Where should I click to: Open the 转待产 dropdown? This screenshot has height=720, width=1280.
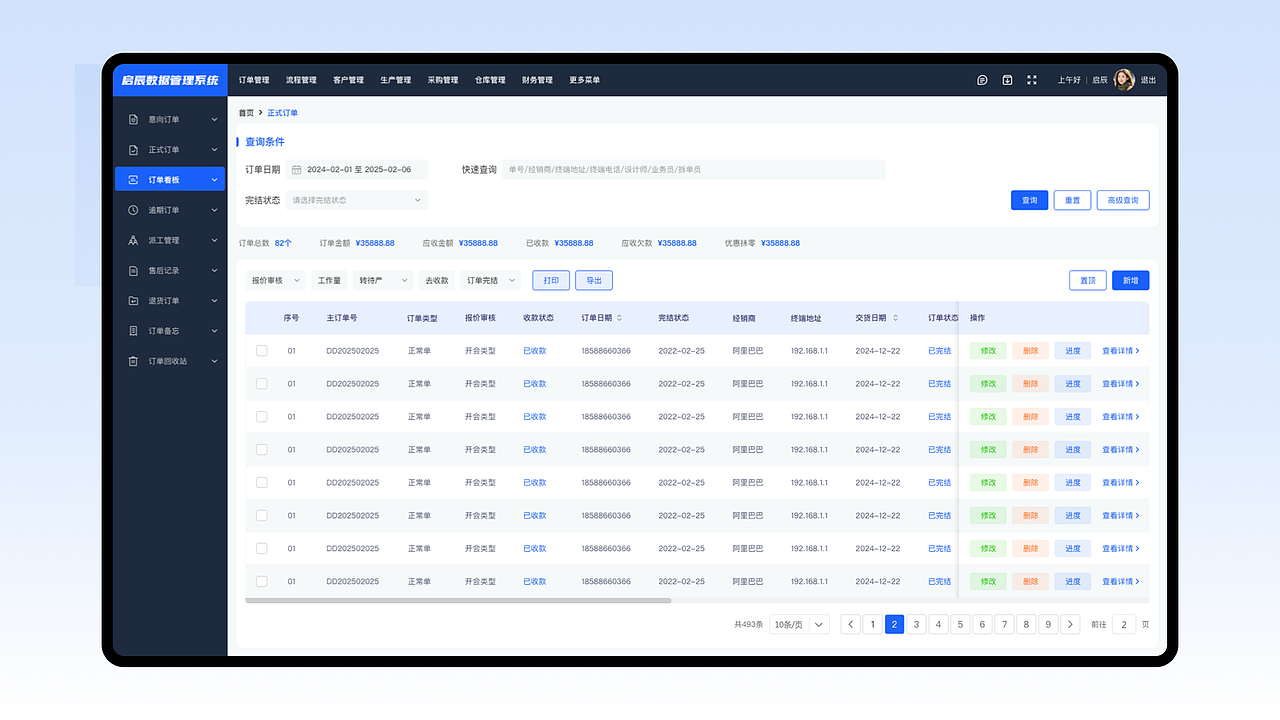click(x=383, y=281)
